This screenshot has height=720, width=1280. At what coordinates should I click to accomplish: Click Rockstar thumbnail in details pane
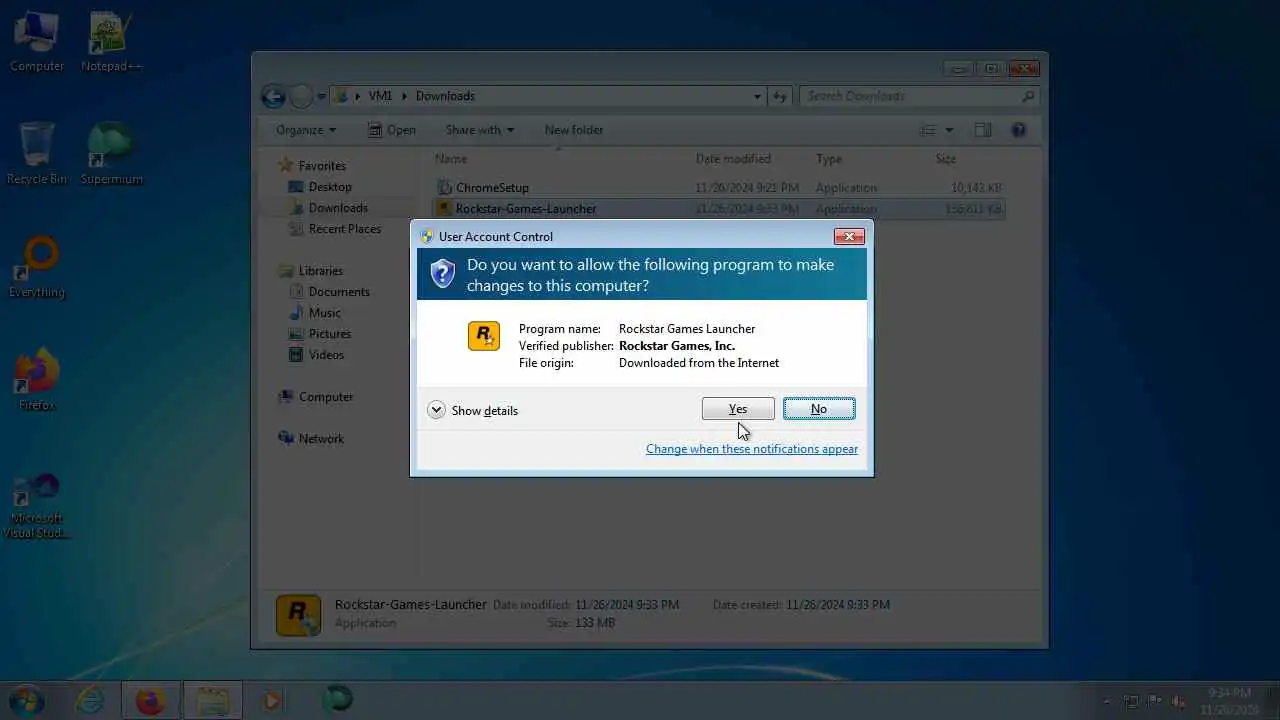point(298,615)
